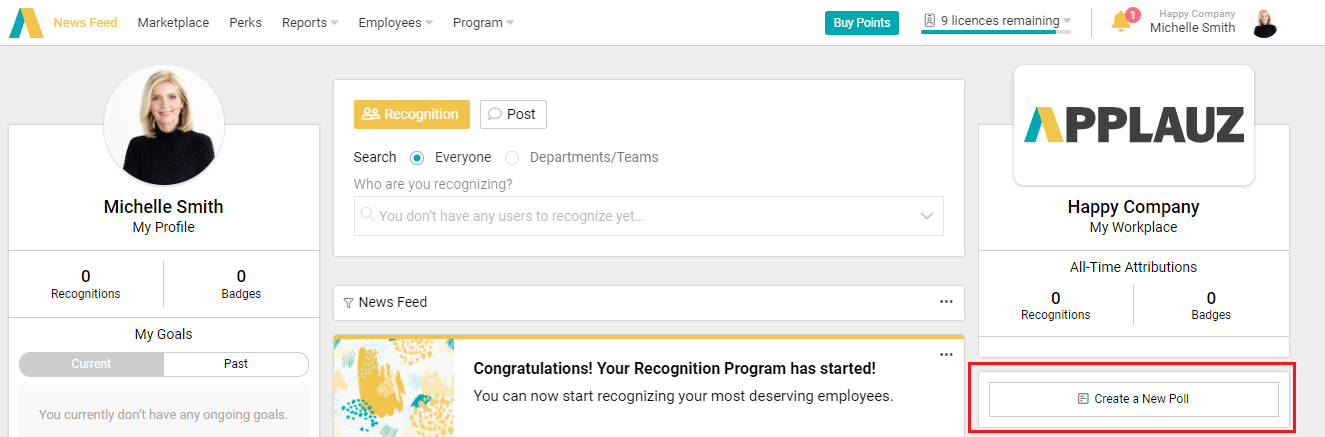The image size is (1325, 437).
Task: Click the Create a New Poll icon
Action: tap(1083, 399)
